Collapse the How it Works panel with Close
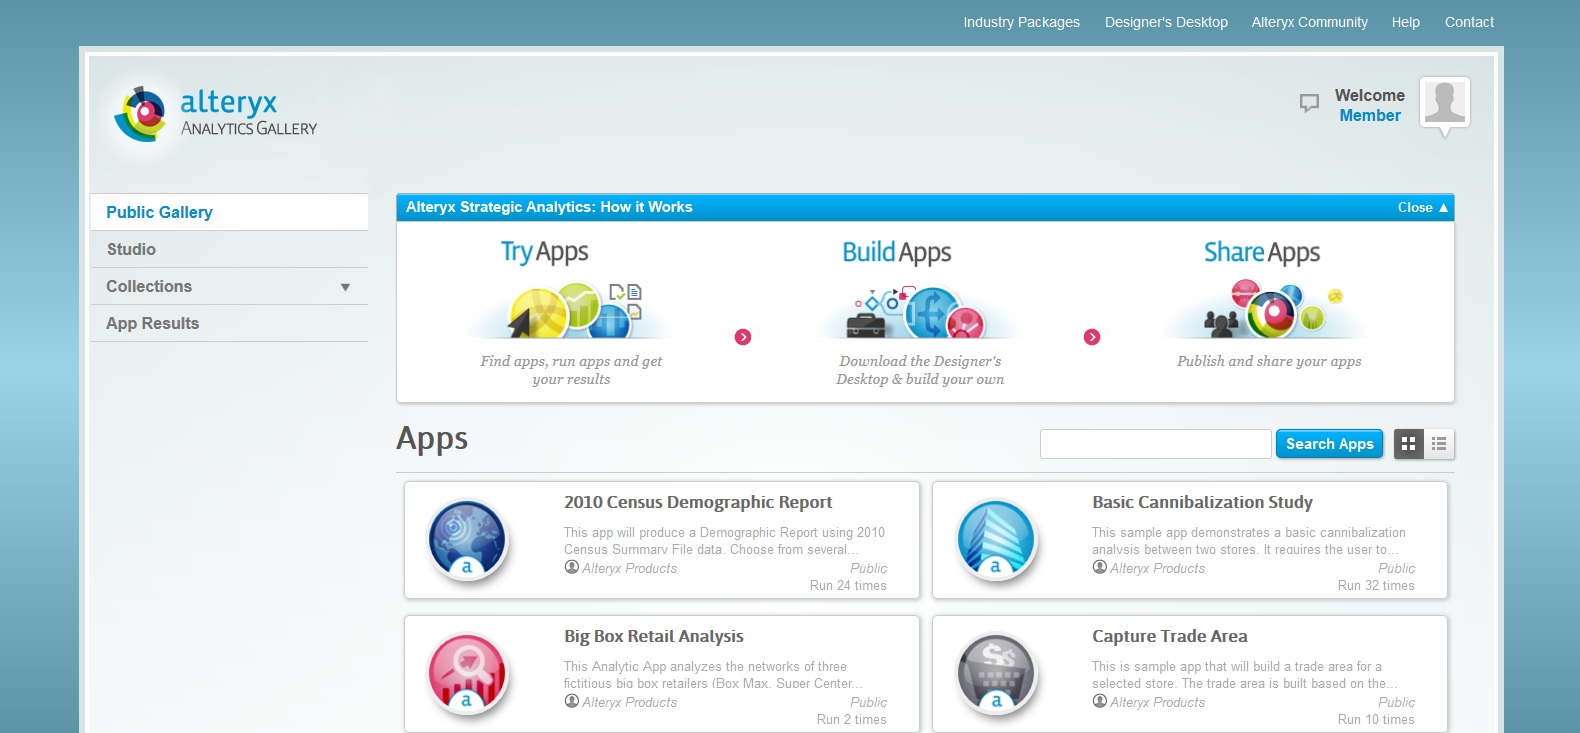 (x=1422, y=207)
